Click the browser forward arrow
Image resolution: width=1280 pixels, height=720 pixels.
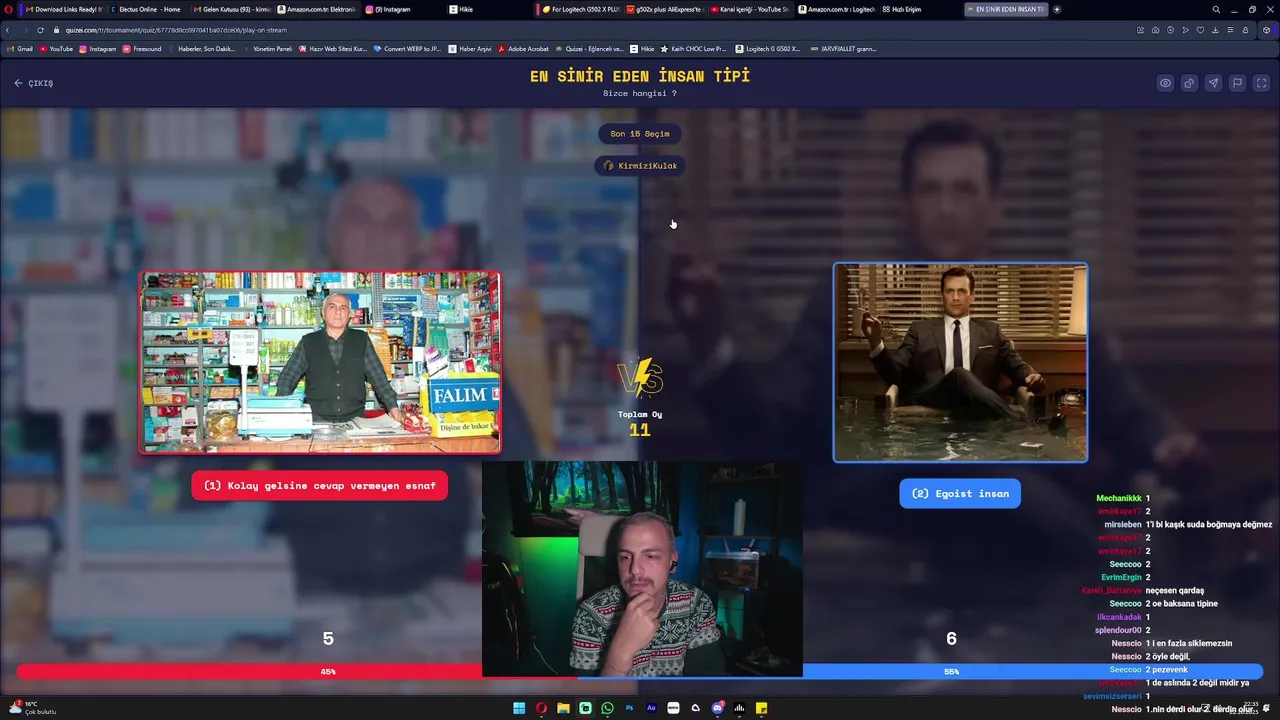[24, 30]
